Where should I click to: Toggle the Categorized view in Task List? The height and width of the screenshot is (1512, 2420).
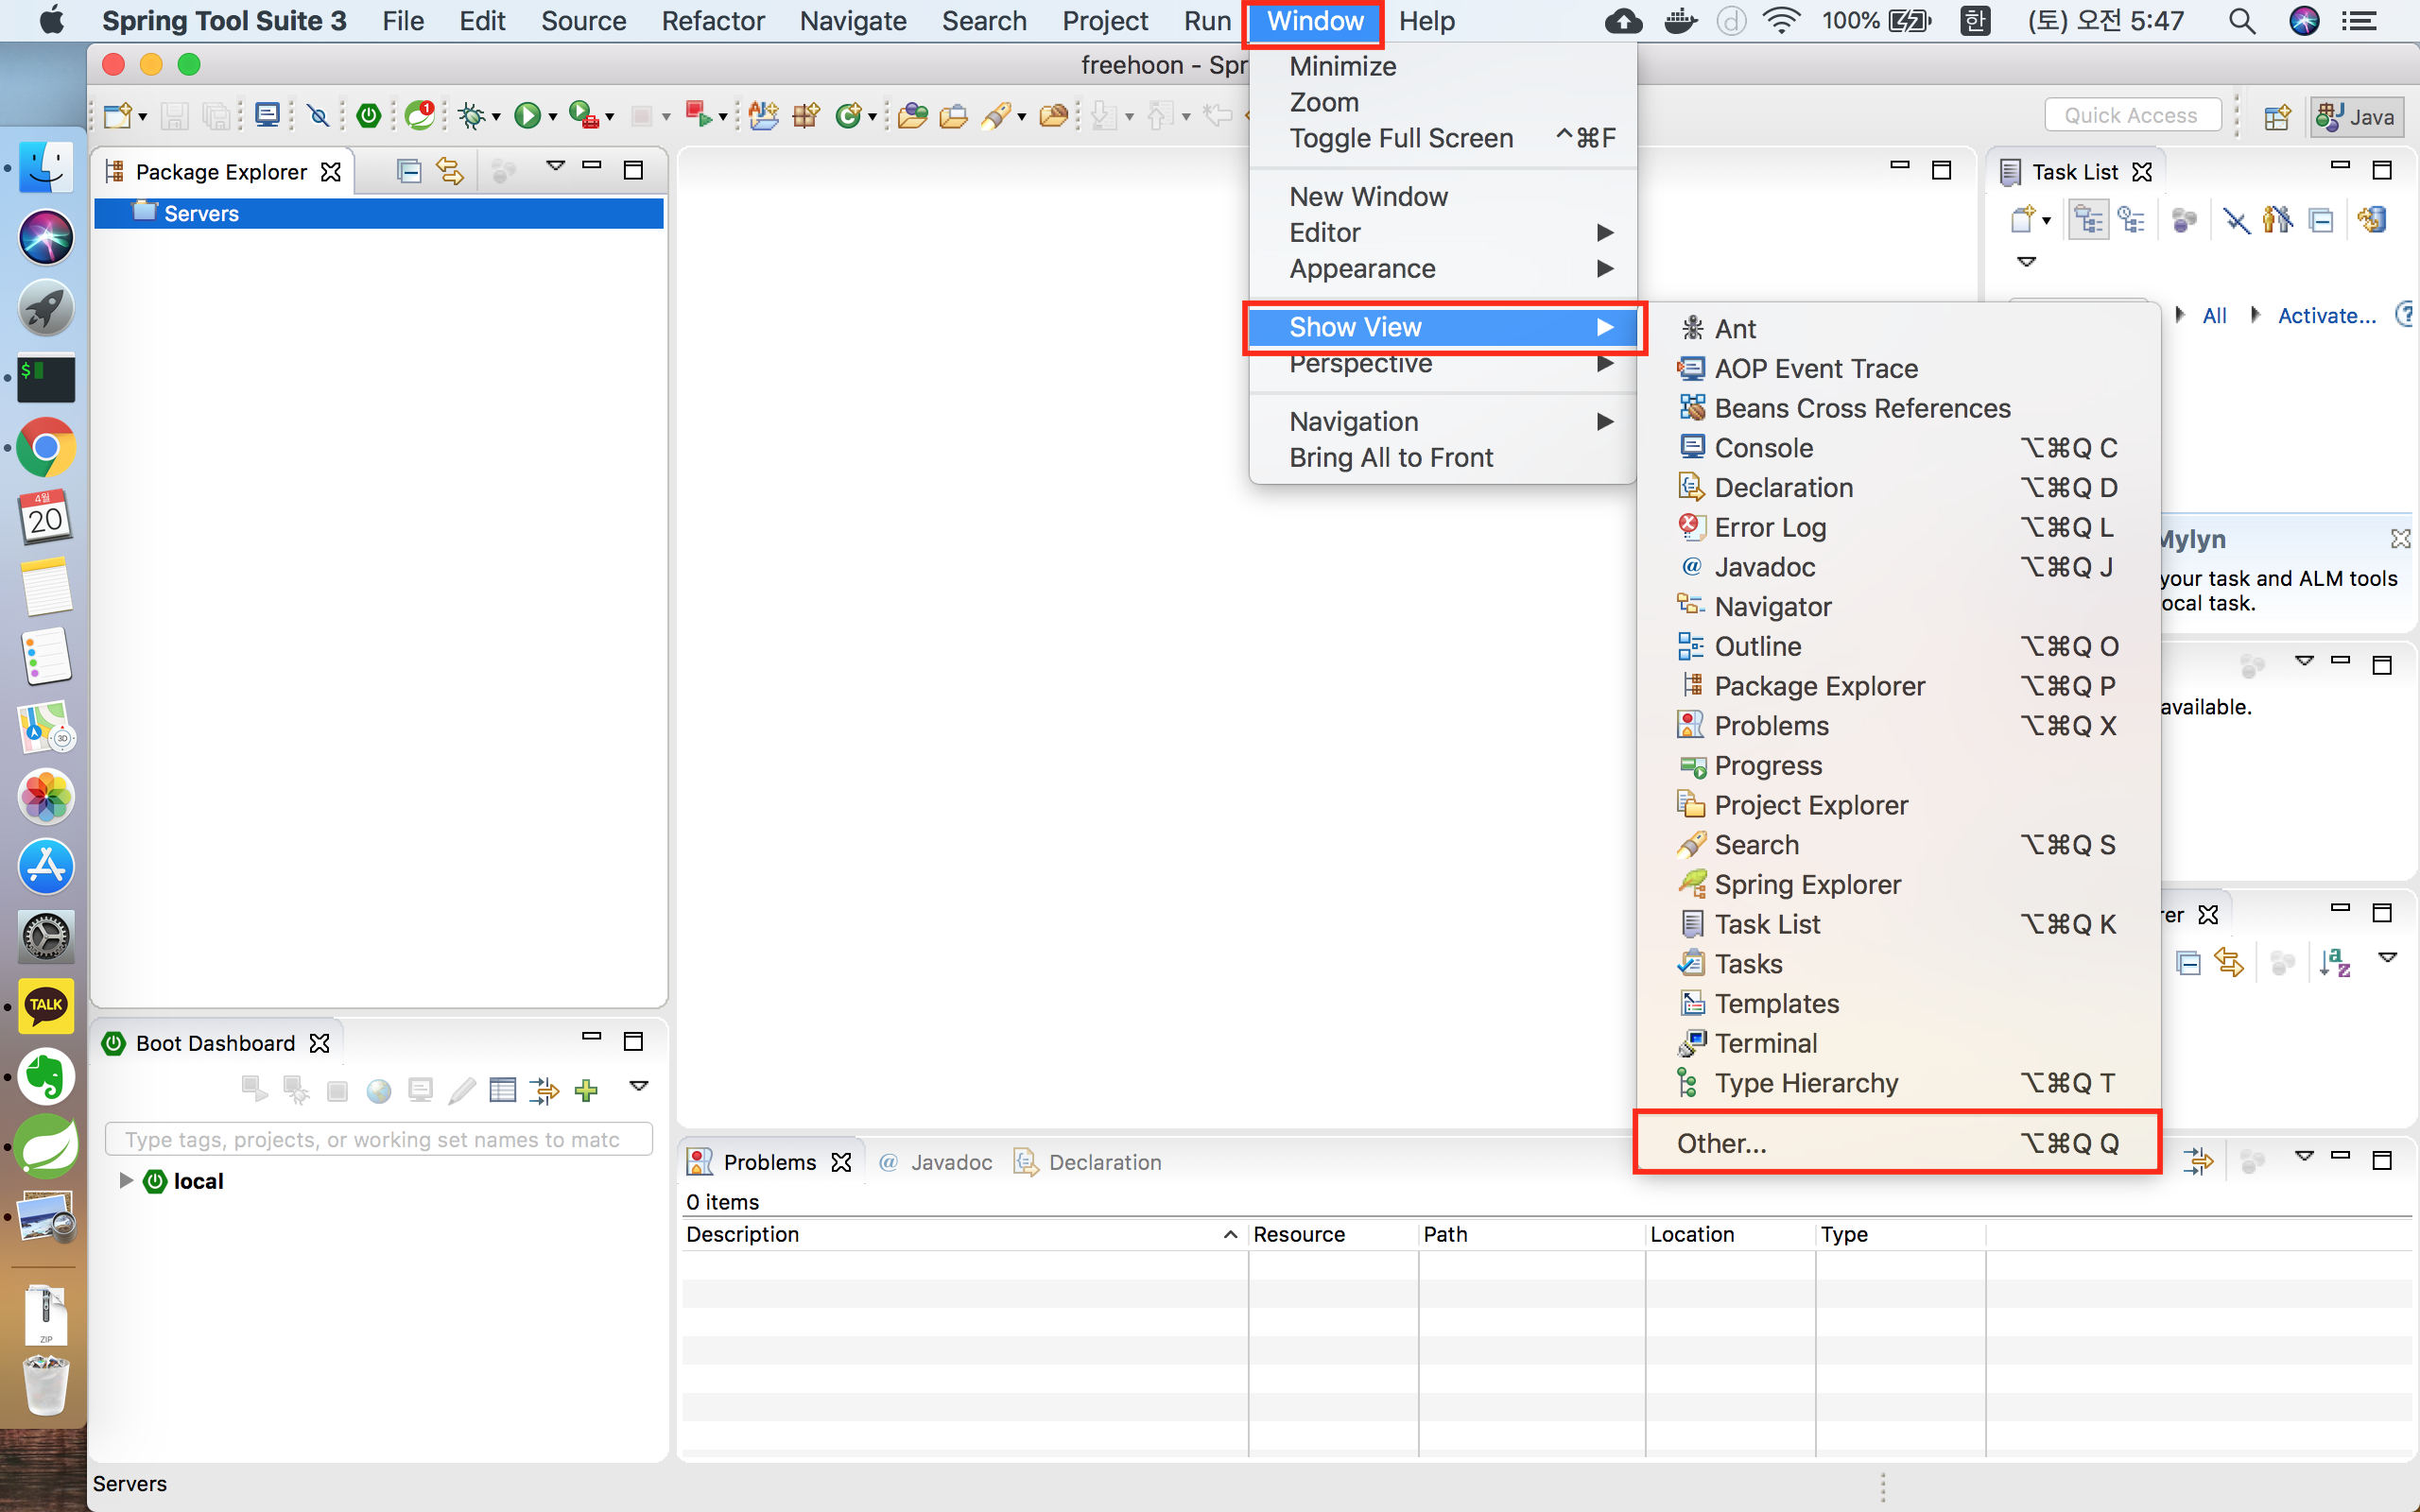click(x=2088, y=219)
